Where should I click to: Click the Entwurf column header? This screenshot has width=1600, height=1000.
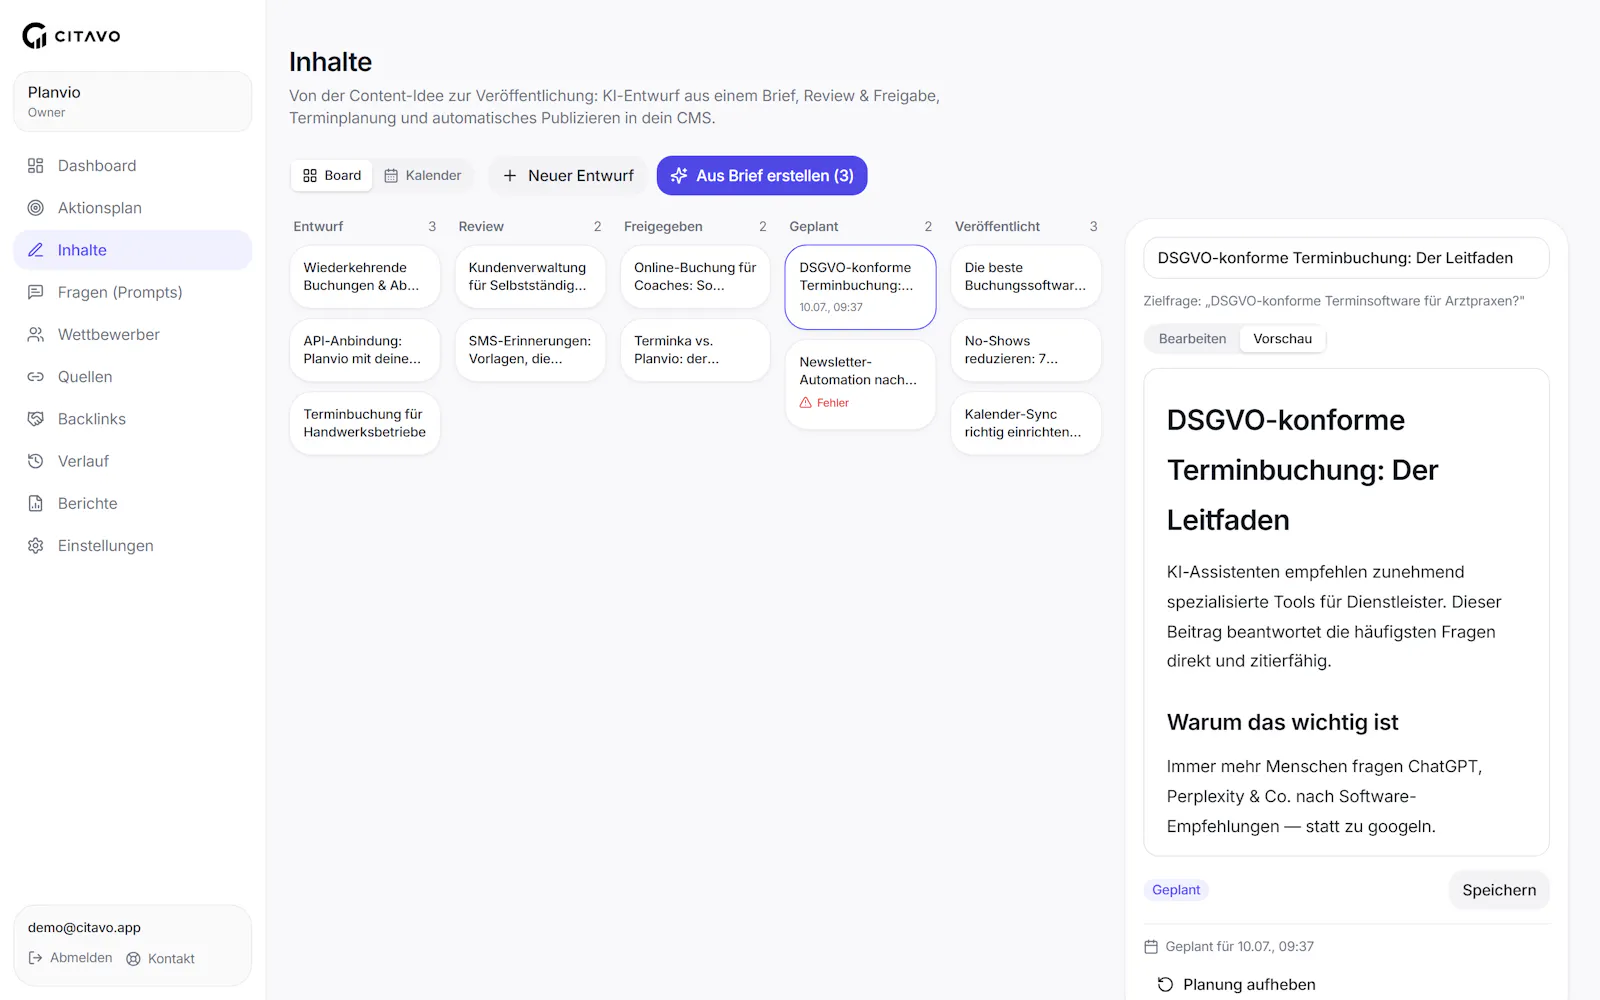pos(318,227)
